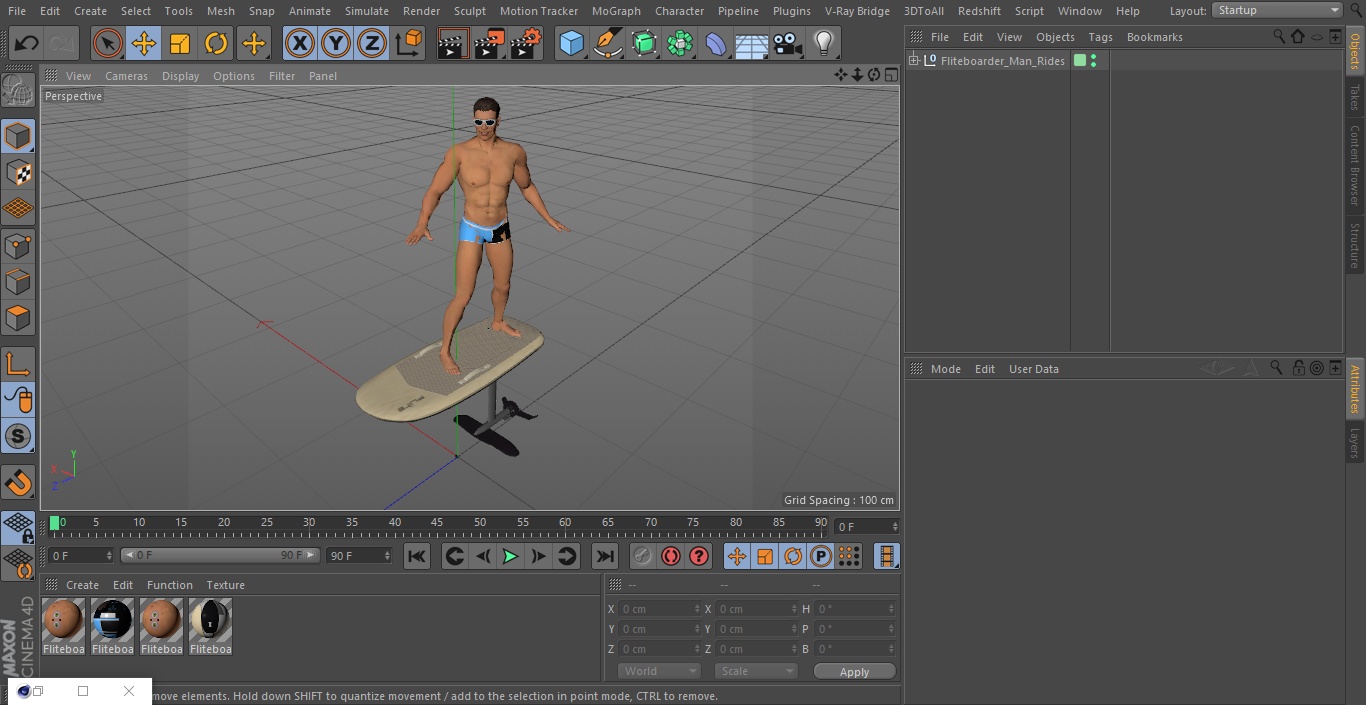Toggle X axis lock
Viewport: 1366px width, 705px height.
pos(300,43)
